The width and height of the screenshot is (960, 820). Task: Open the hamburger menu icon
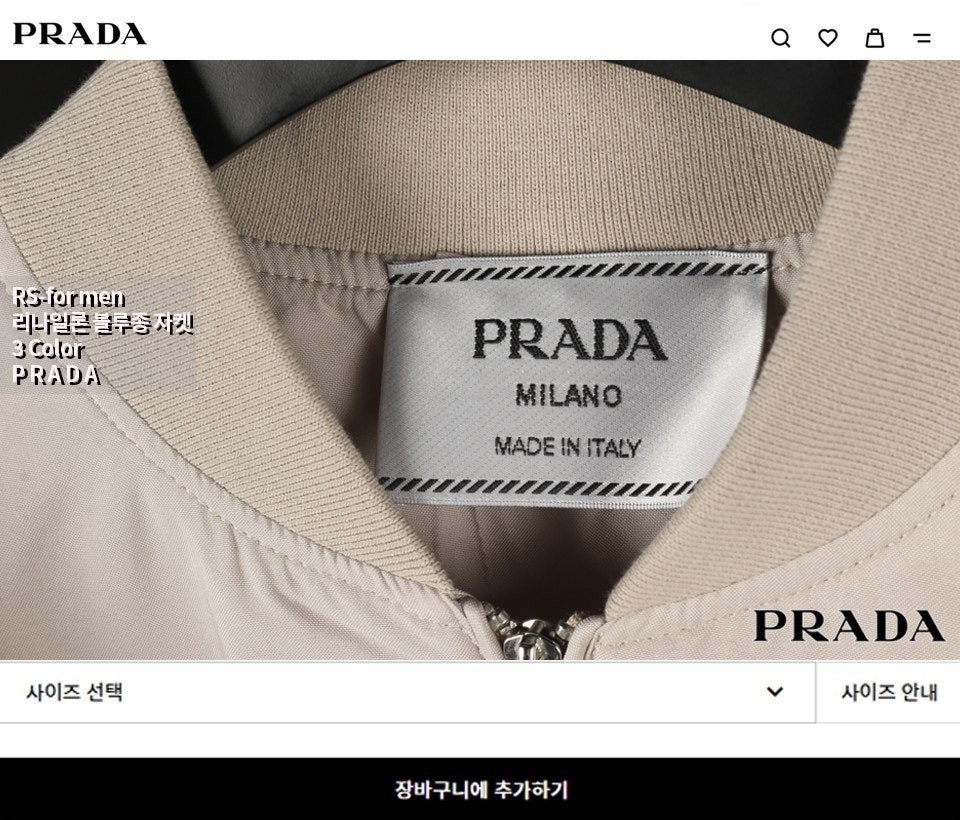(x=922, y=38)
